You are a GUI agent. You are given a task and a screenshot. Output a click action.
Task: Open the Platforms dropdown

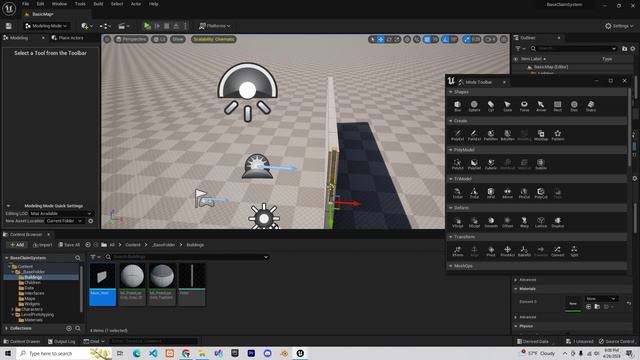(x=214, y=26)
